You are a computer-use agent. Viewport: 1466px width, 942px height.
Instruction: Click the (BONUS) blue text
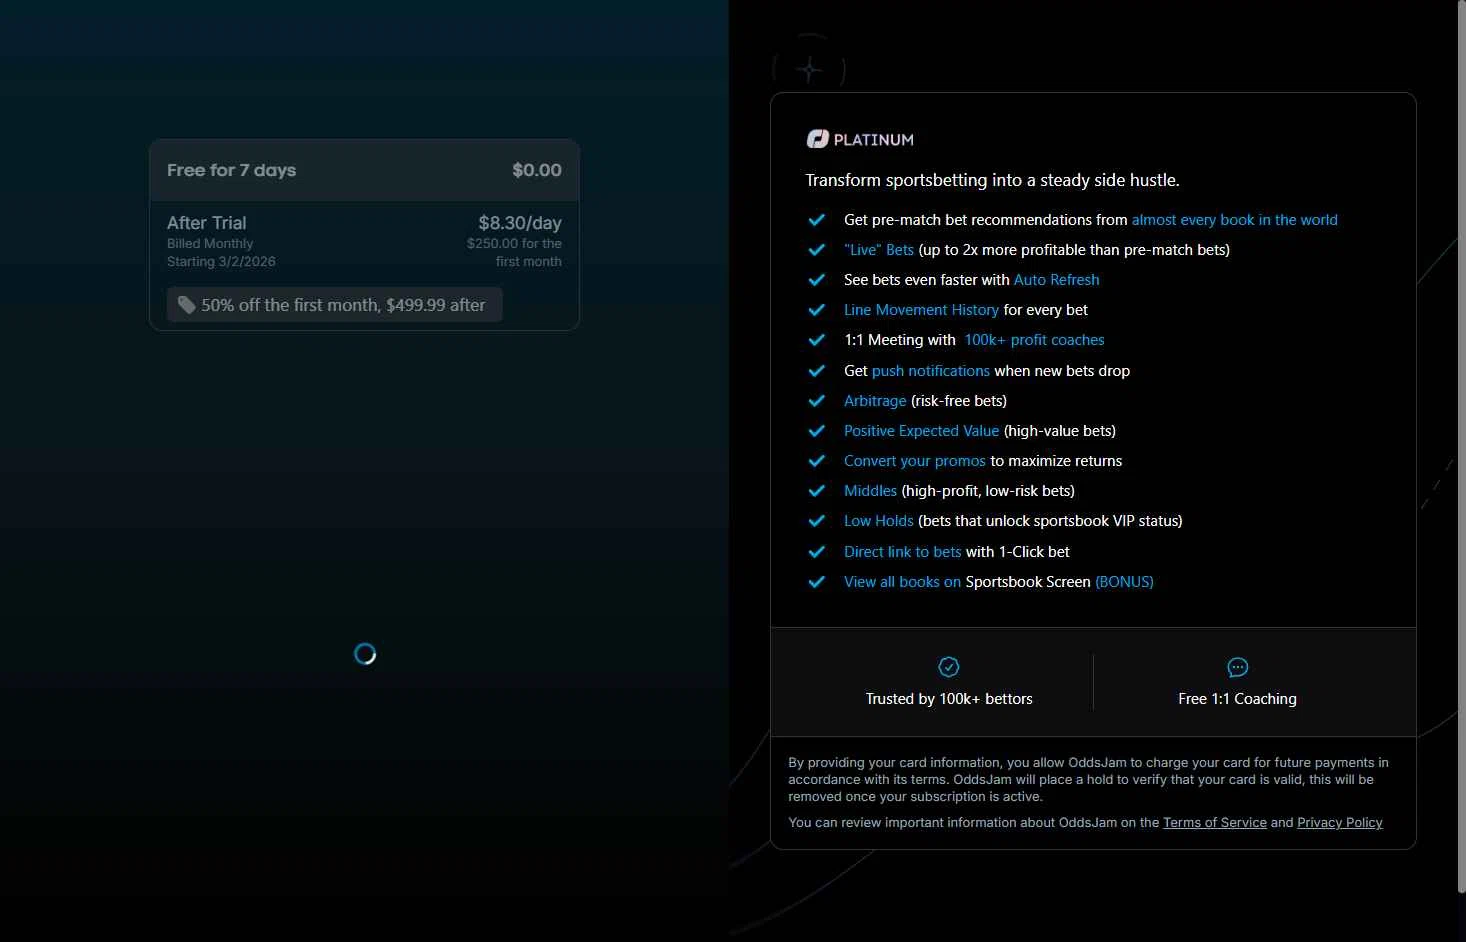(1124, 582)
